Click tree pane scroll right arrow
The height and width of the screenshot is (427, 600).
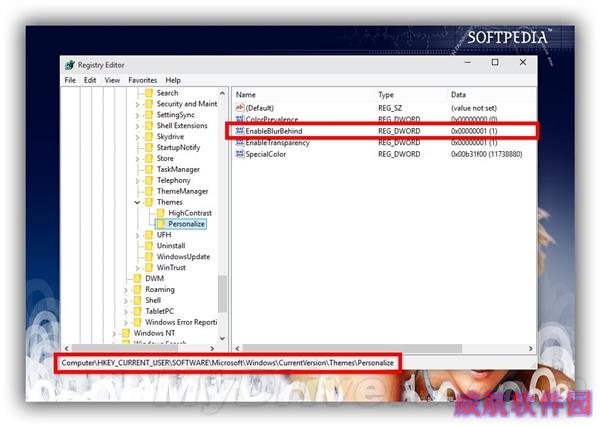point(212,348)
